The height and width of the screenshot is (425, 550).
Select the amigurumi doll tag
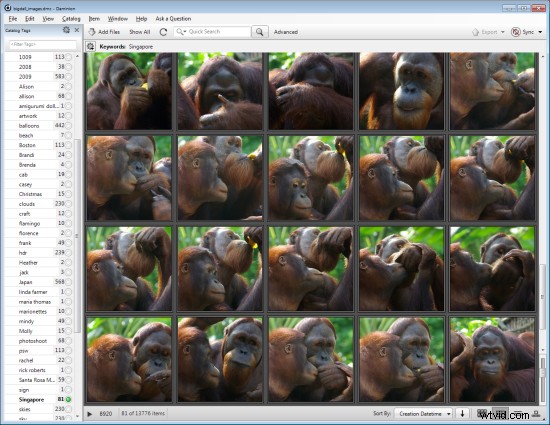pyautogui.click(x=39, y=106)
